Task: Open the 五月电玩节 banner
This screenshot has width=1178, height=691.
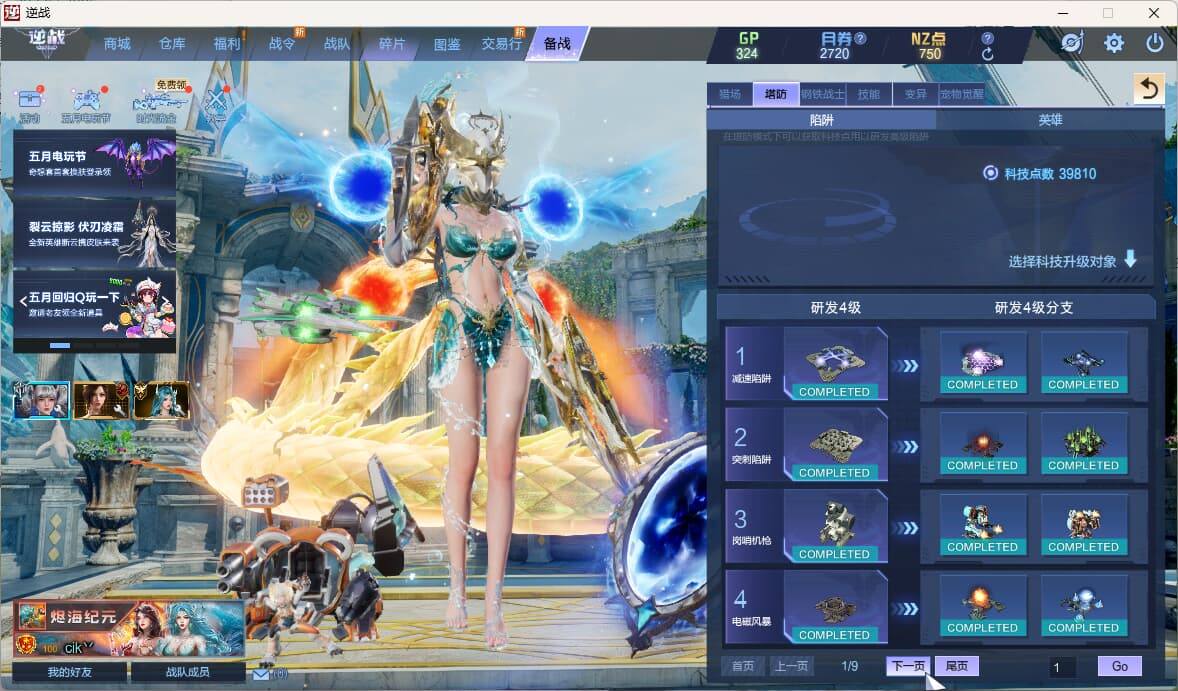Action: (x=95, y=164)
